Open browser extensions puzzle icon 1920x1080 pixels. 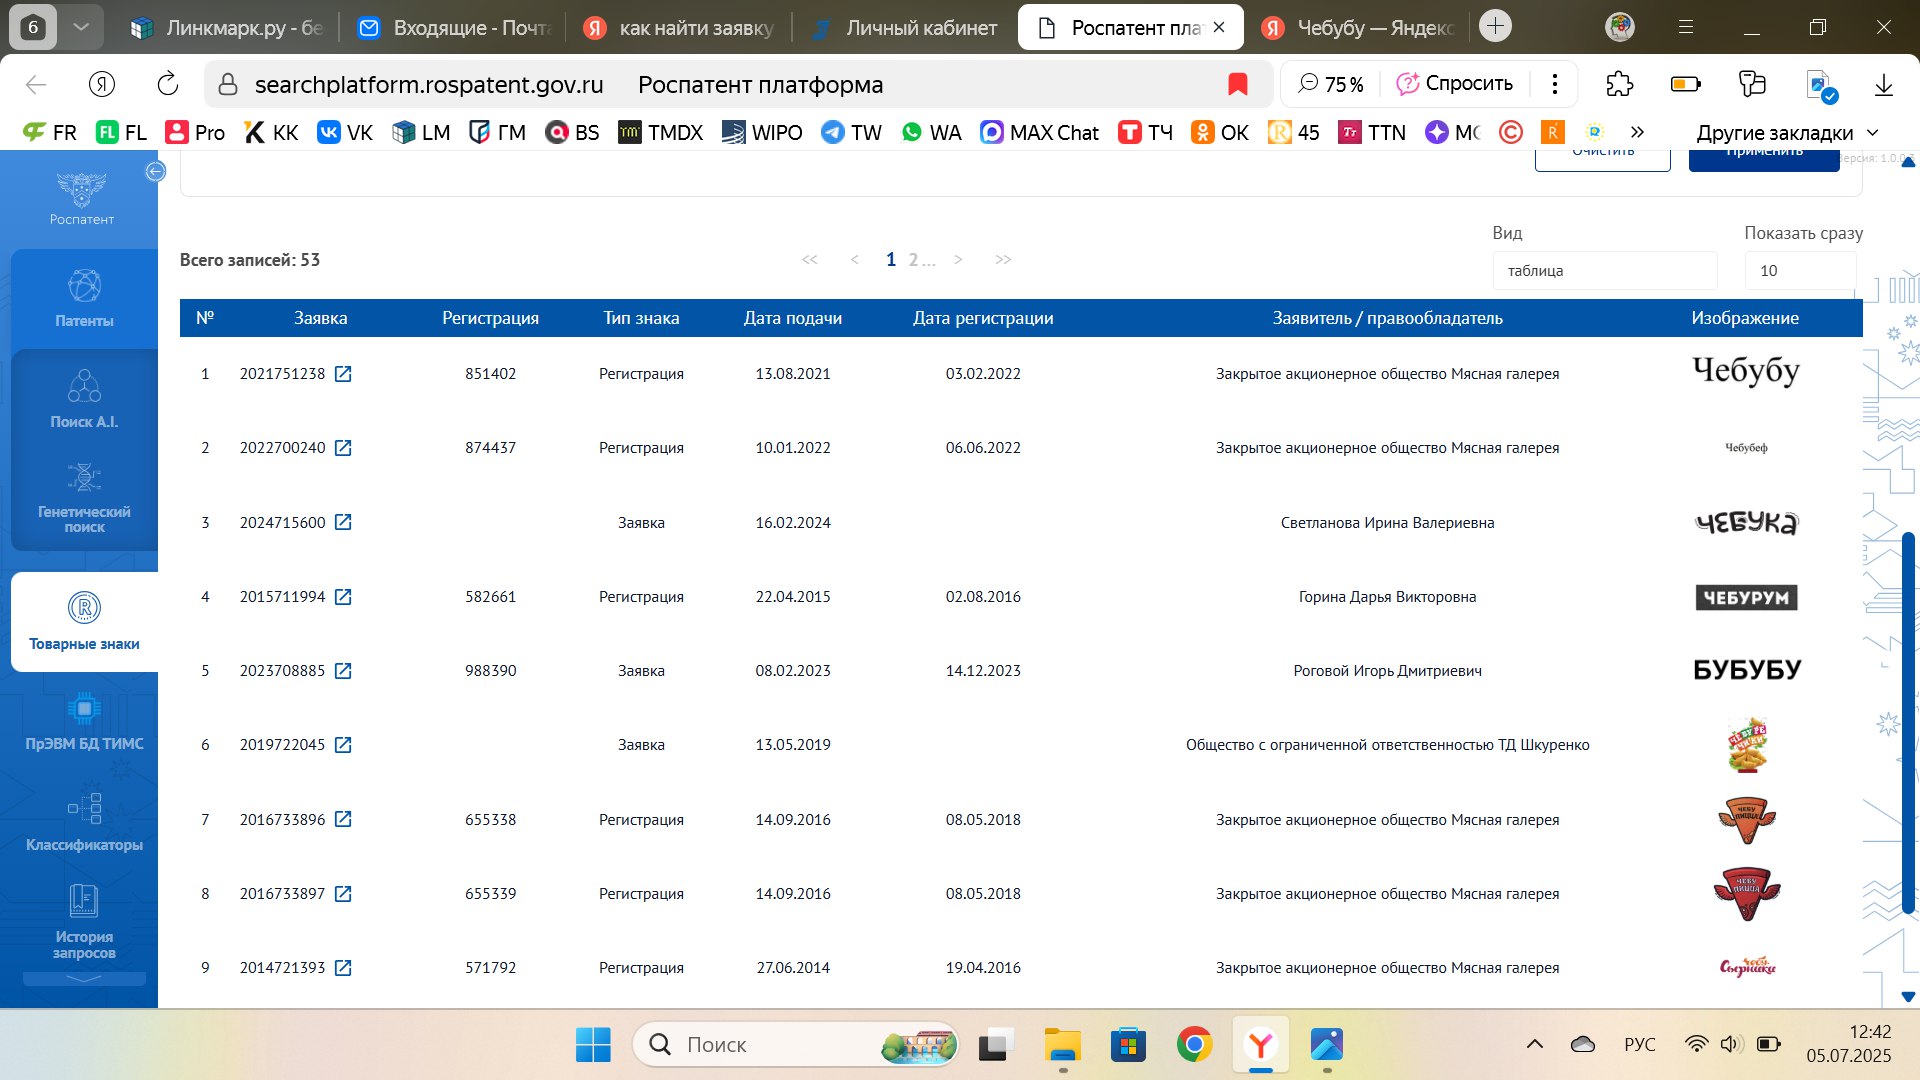[1619, 84]
